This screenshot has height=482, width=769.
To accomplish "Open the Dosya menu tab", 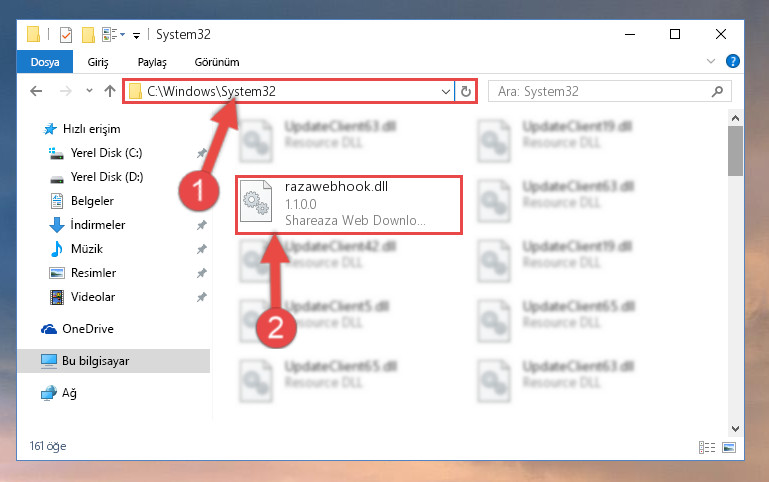I will pyautogui.click(x=45, y=62).
